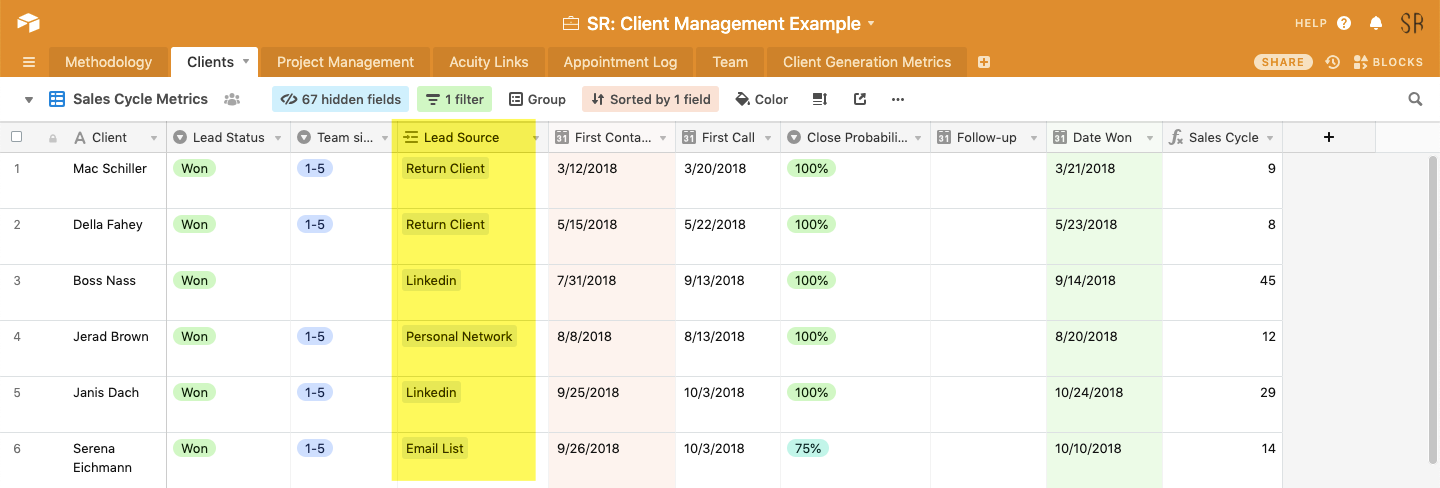Click the share view export icon

point(860,99)
